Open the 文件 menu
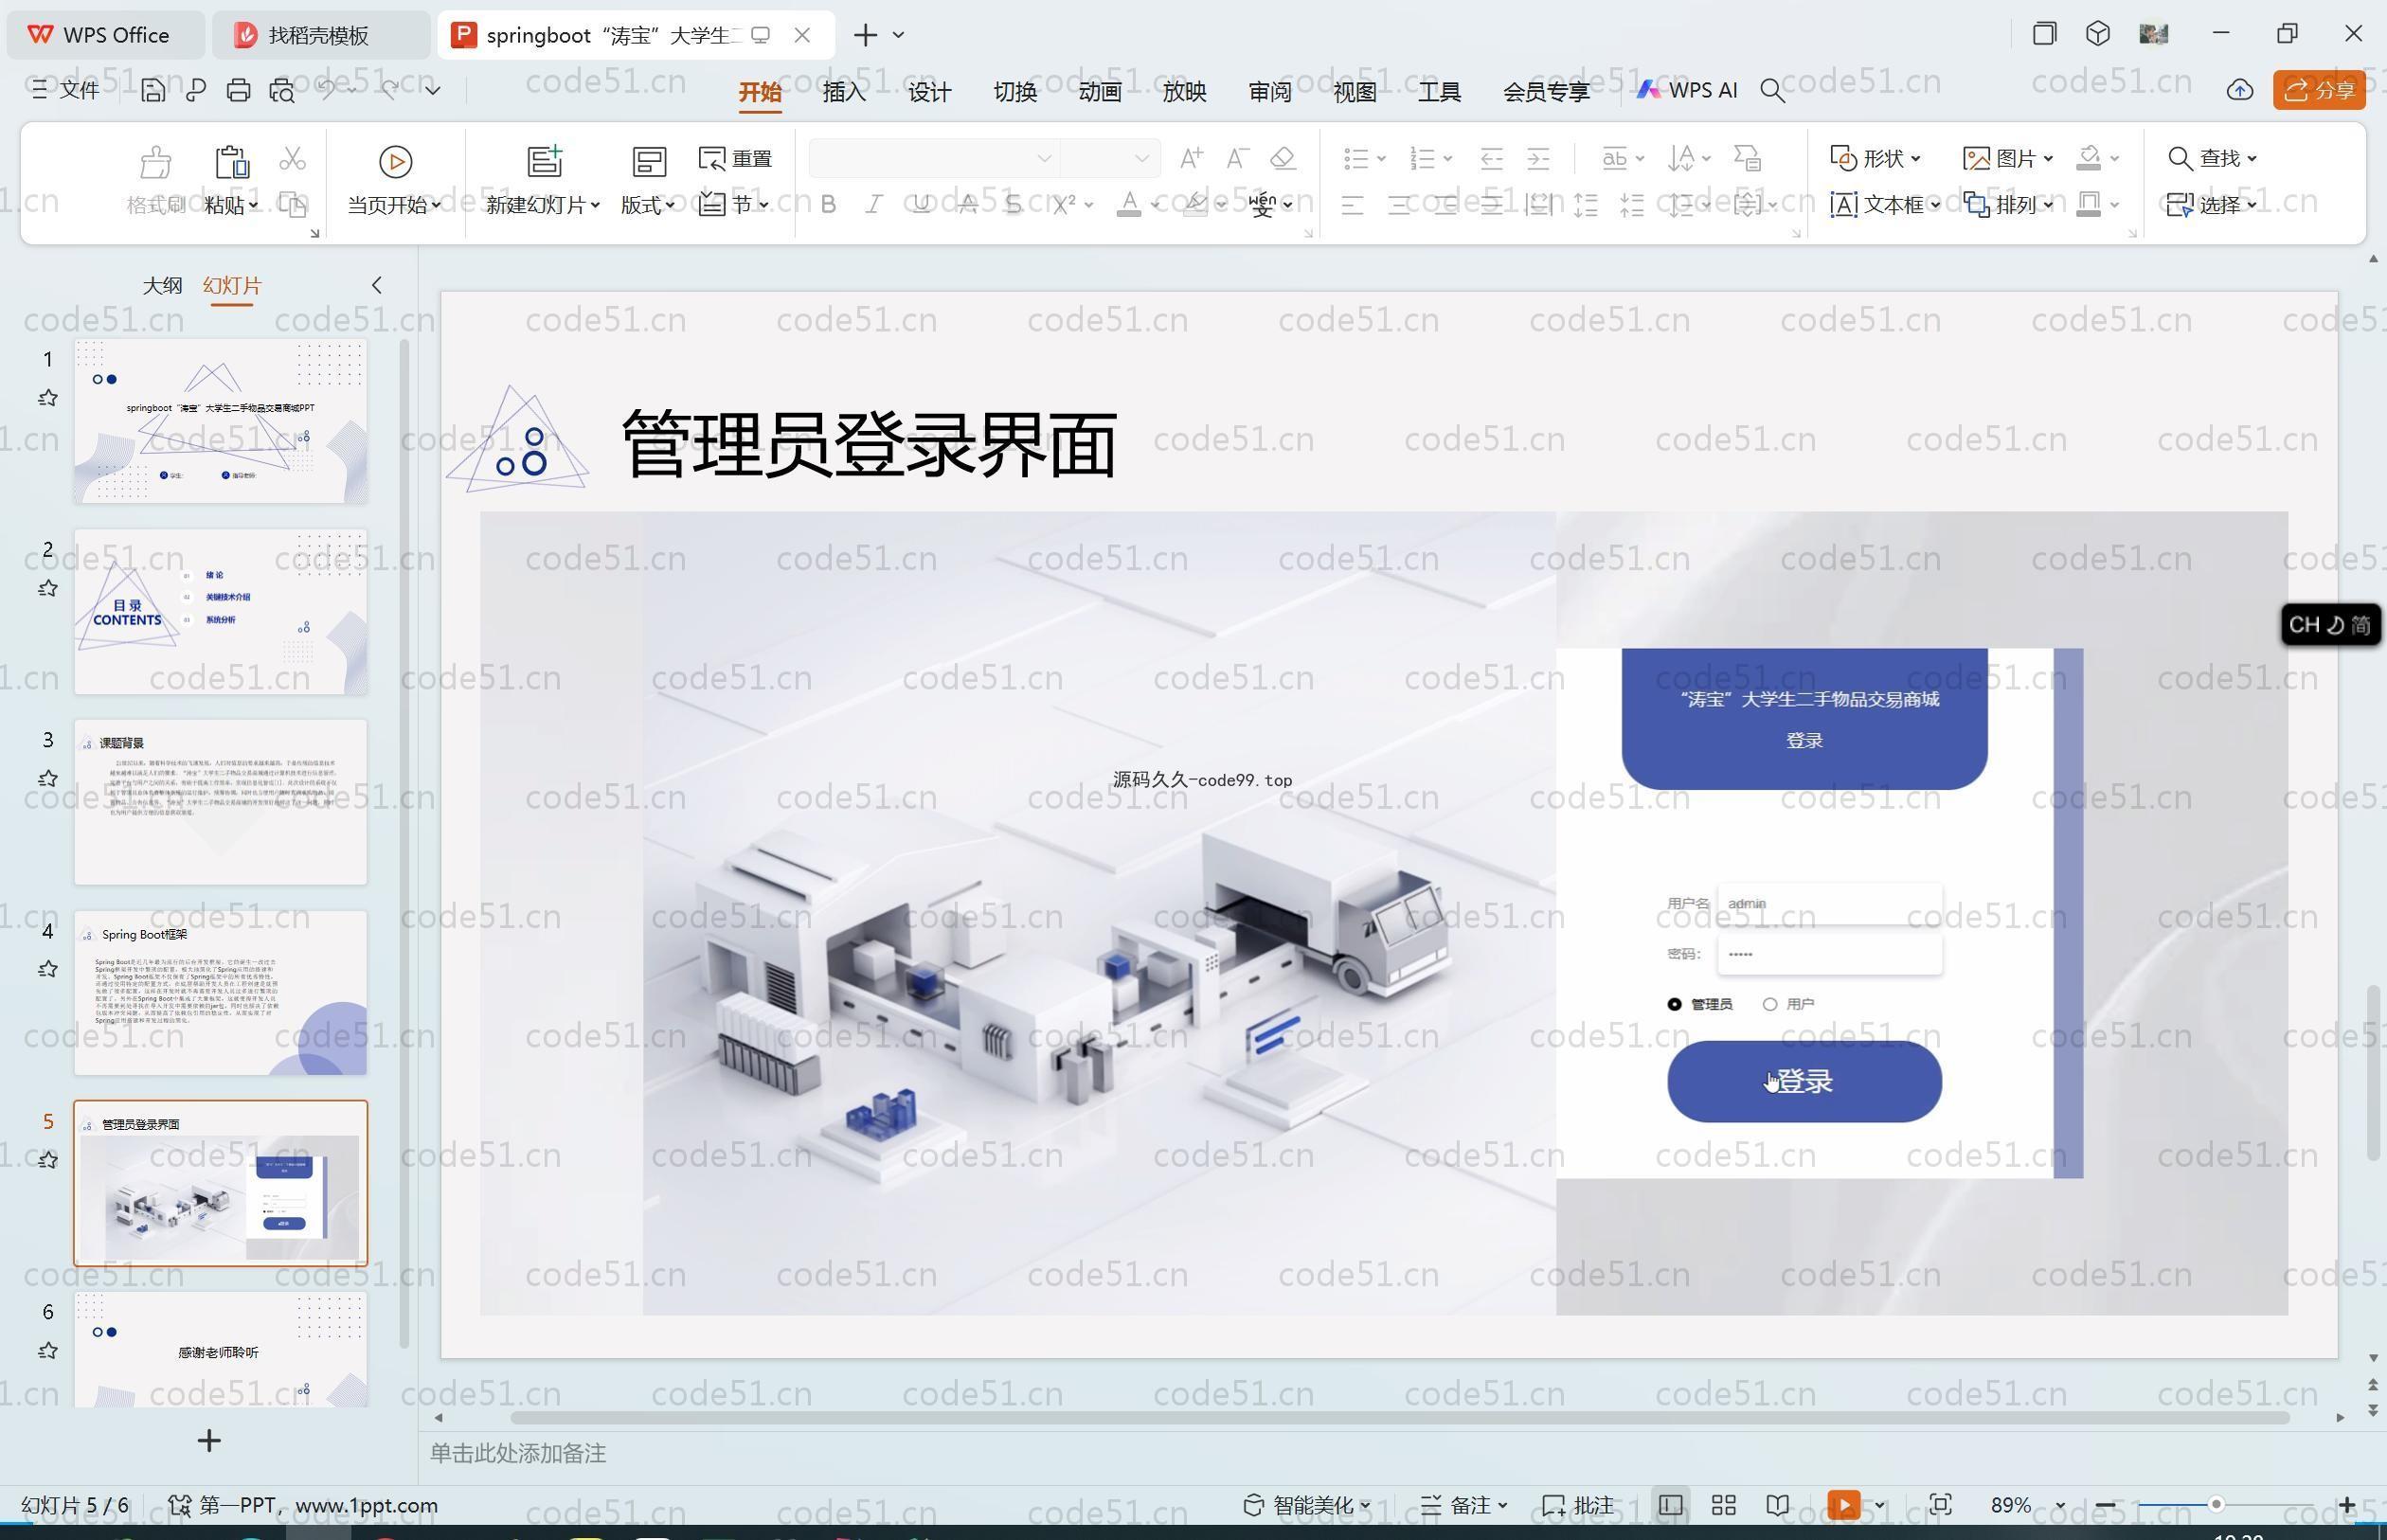This screenshot has height=1540, width=2387. [65, 90]
